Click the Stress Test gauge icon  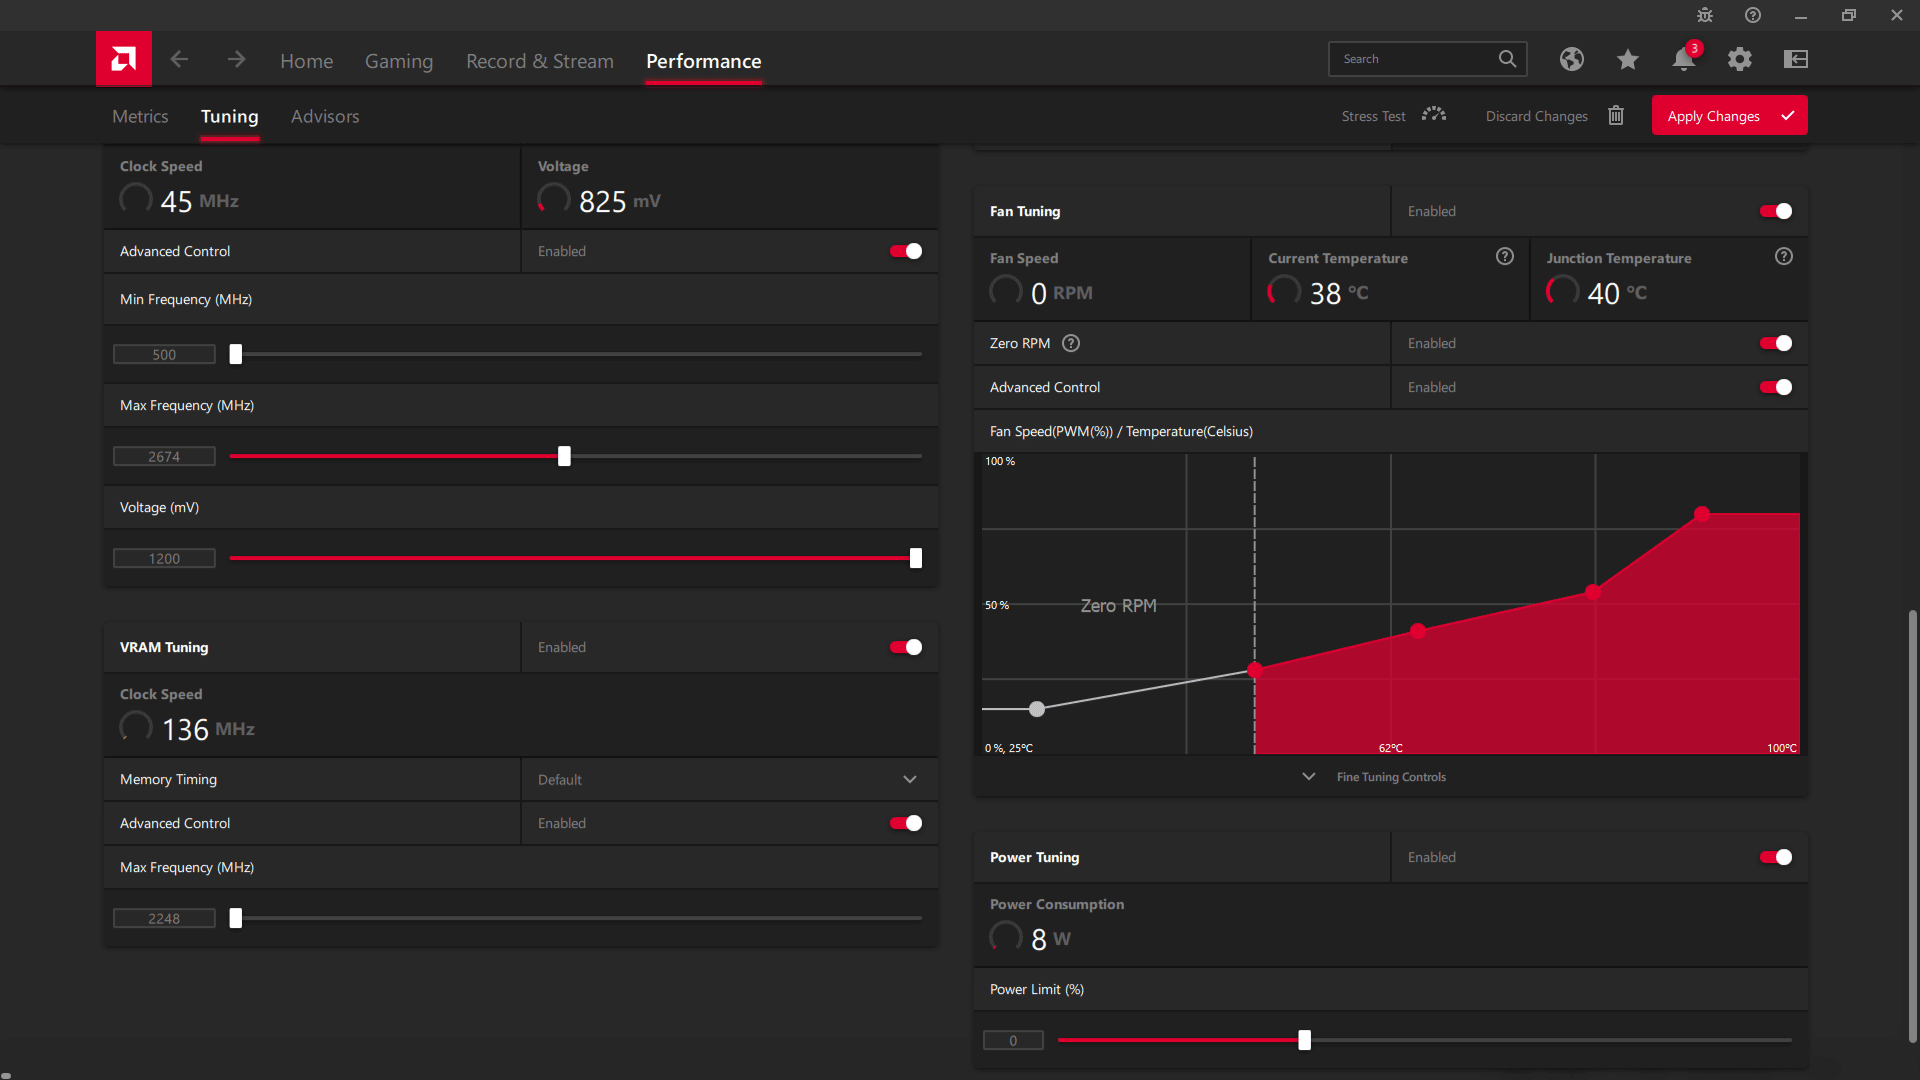coord(1434,115)
